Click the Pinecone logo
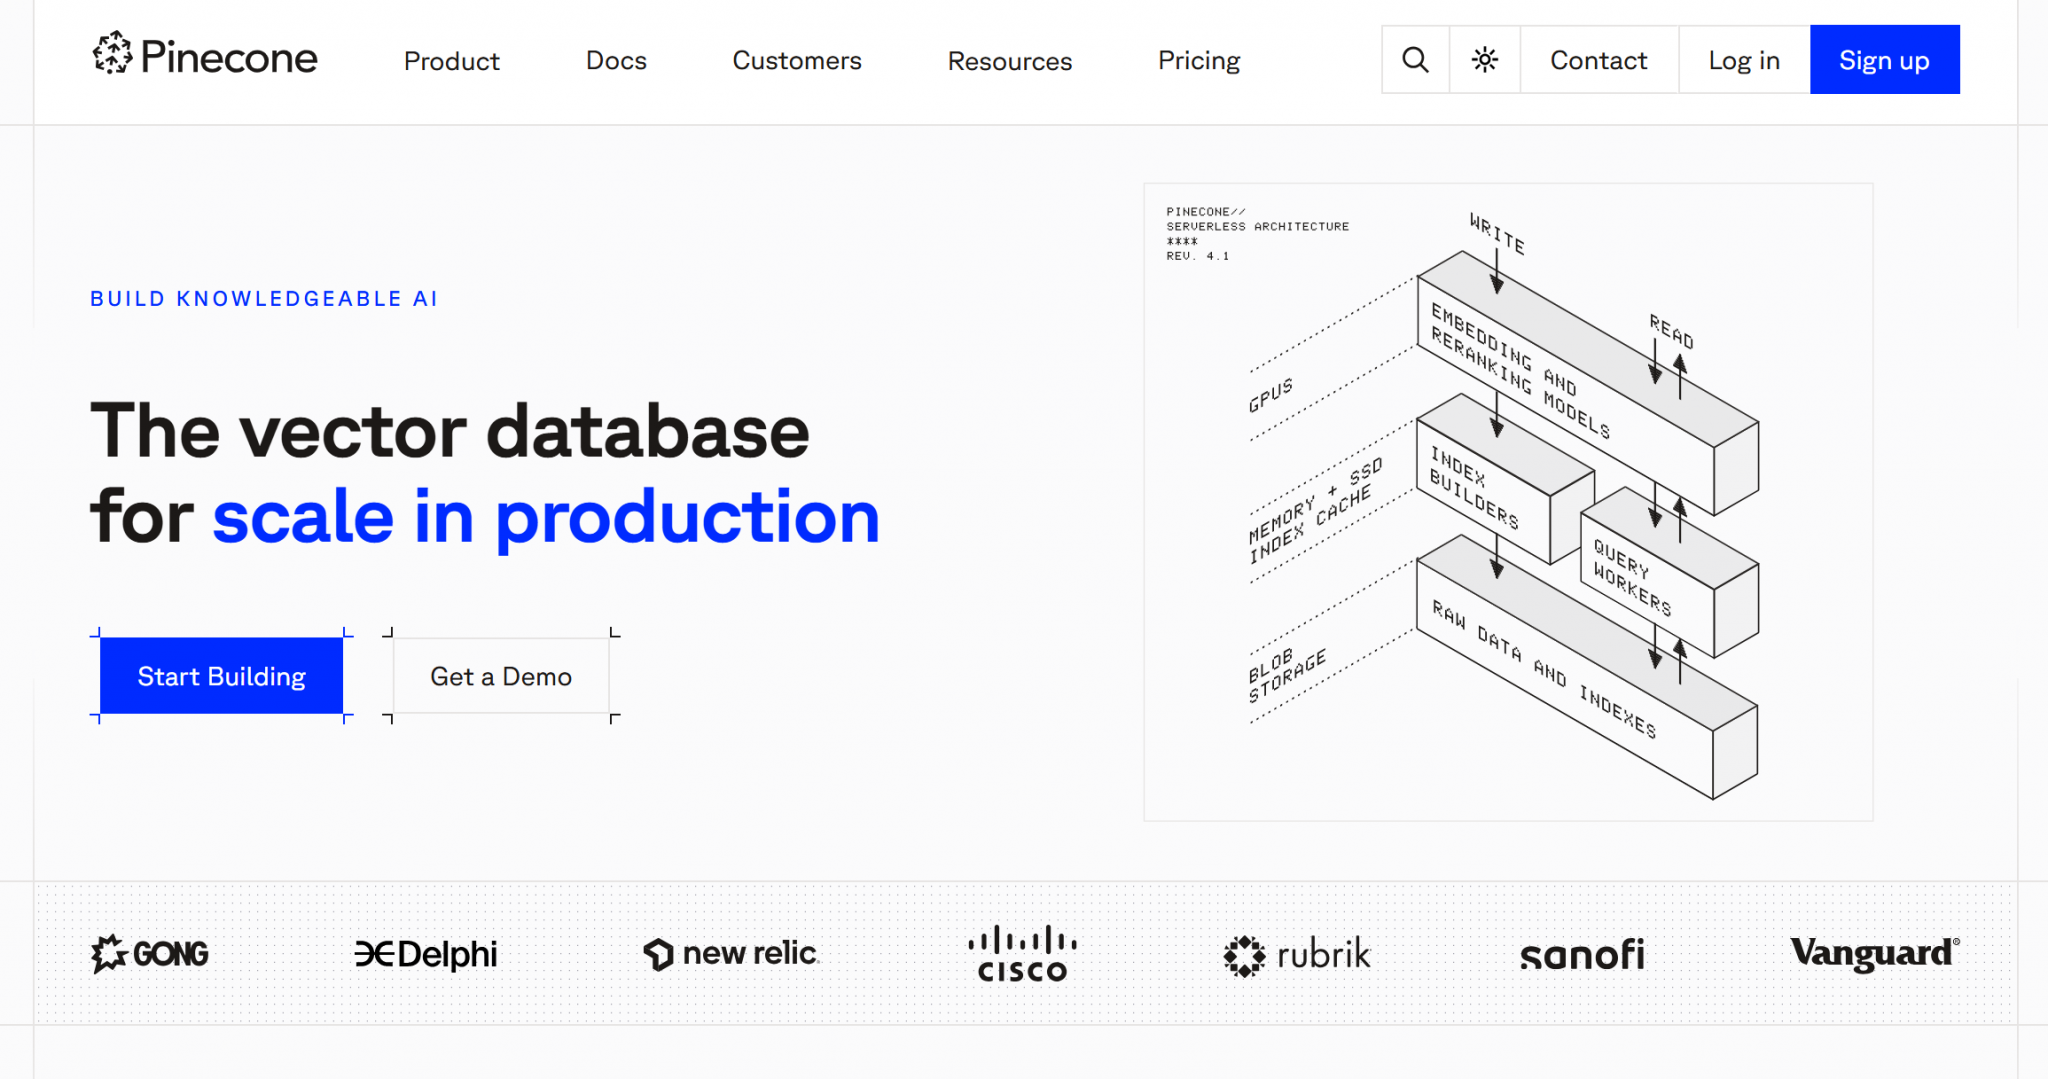 pyautogui.click(x=204, y=58)
